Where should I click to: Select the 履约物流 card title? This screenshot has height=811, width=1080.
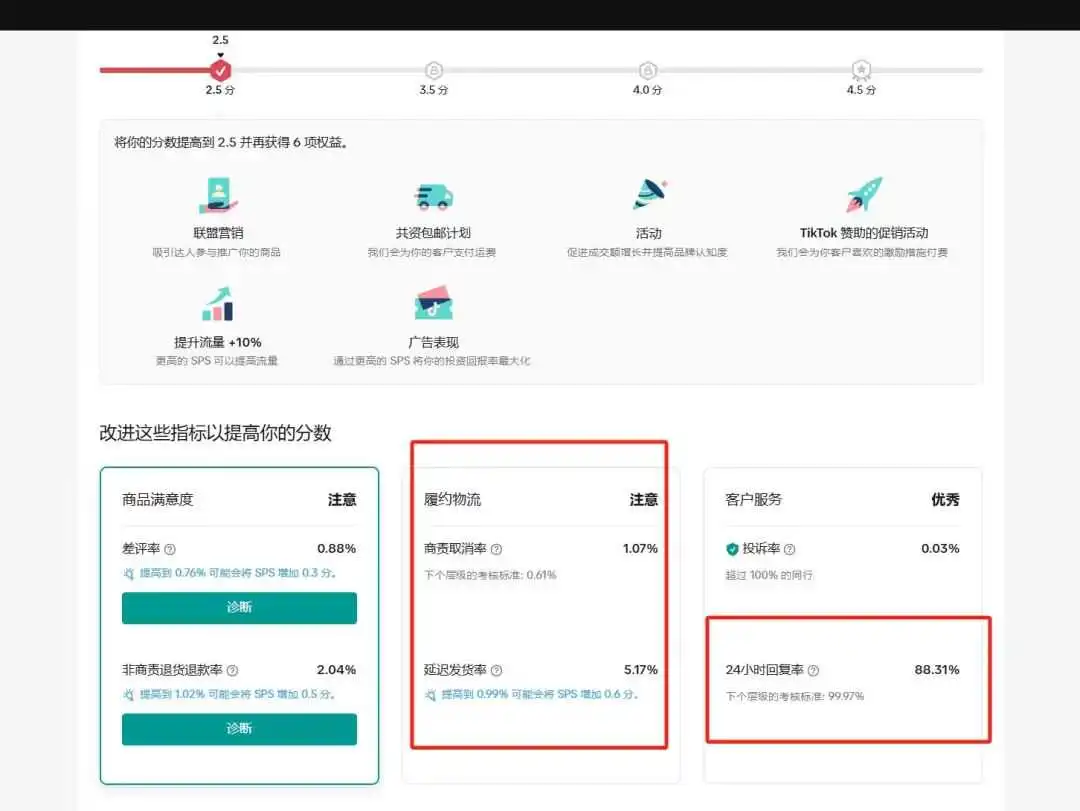[x=453, y=500]
